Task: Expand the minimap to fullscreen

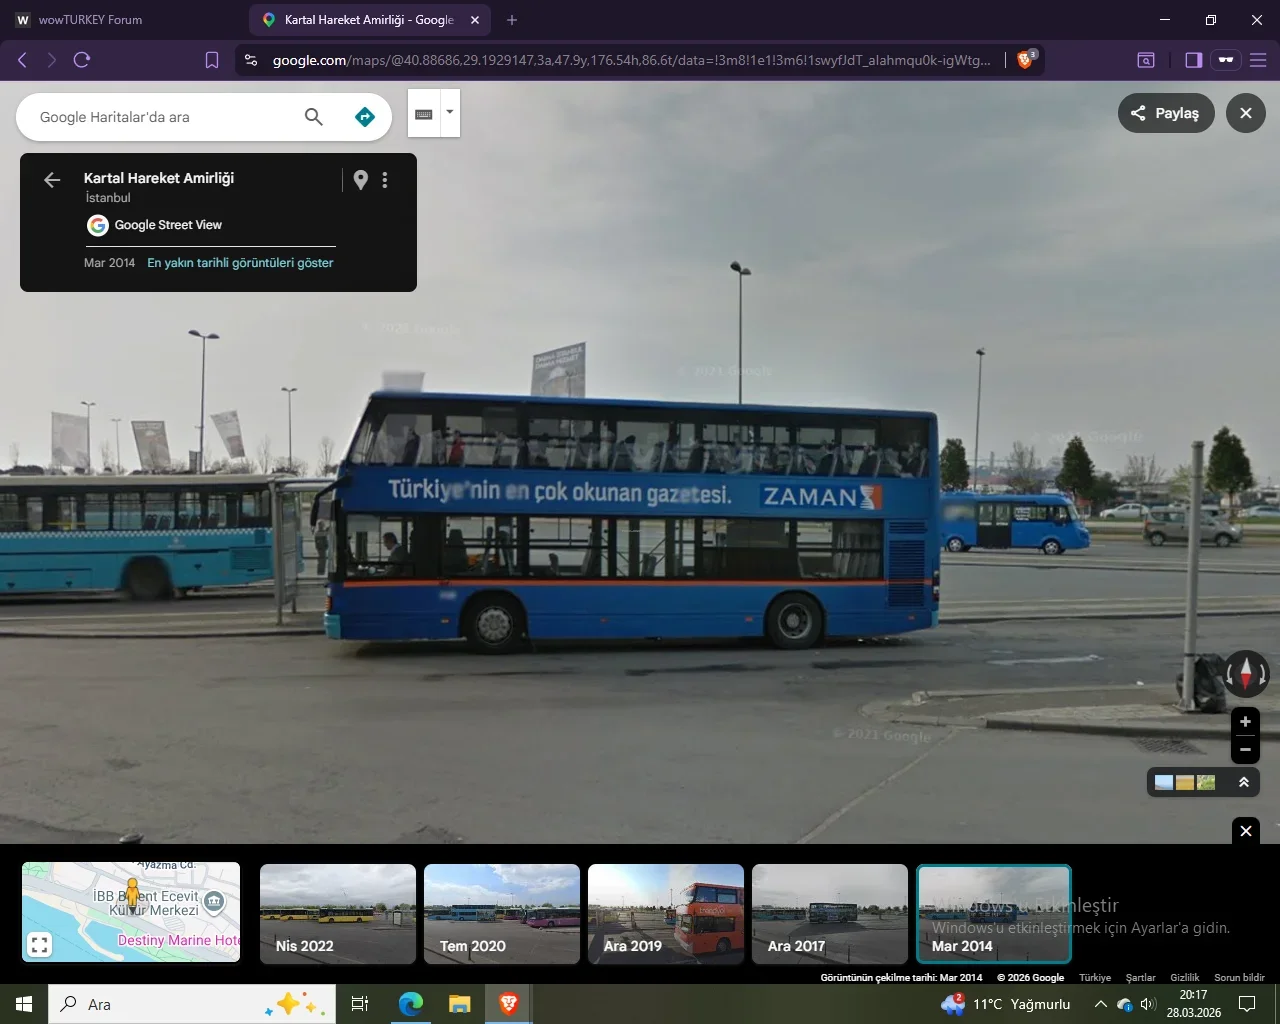Action: (40, 944)
